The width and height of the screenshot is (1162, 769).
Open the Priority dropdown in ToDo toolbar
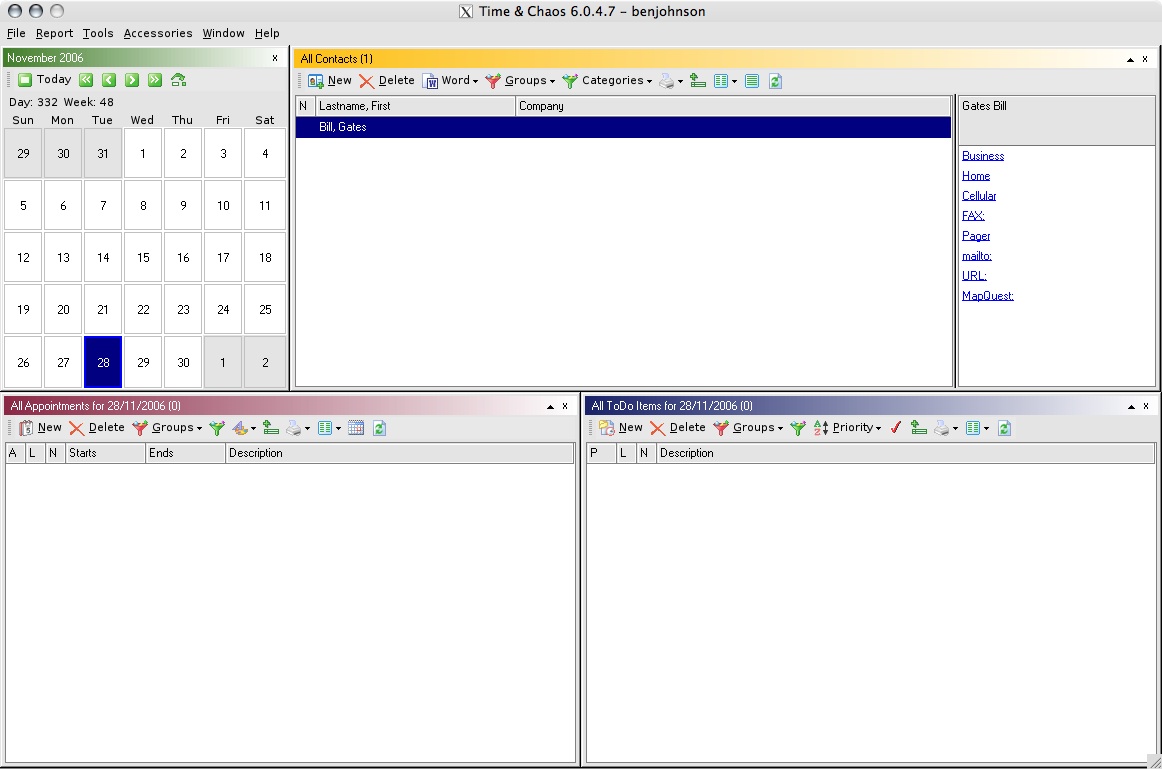852,428
